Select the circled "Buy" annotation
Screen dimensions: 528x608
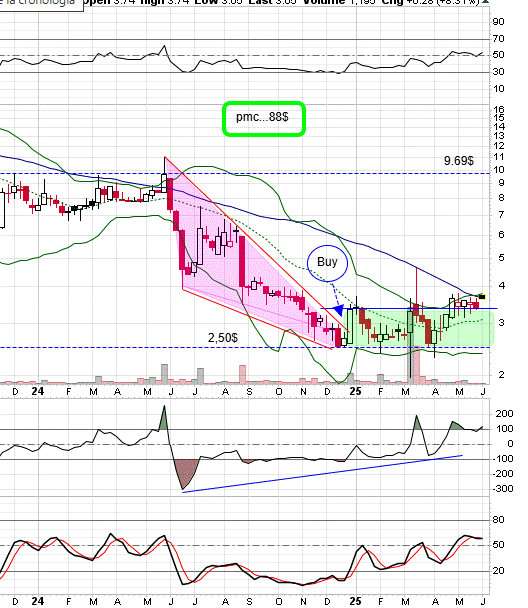click(328, 263)
